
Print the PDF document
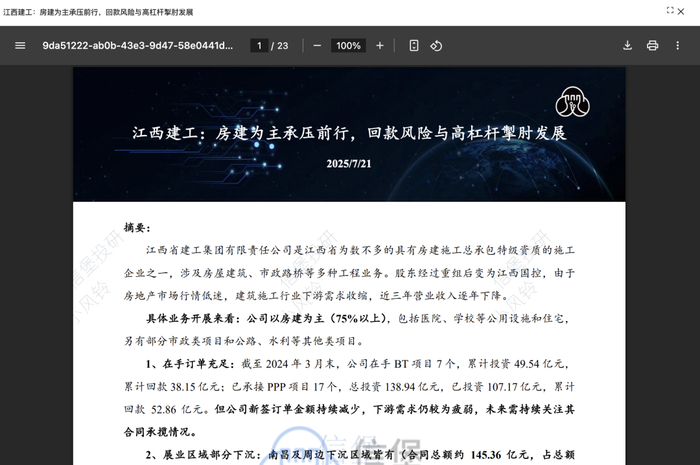652,46
